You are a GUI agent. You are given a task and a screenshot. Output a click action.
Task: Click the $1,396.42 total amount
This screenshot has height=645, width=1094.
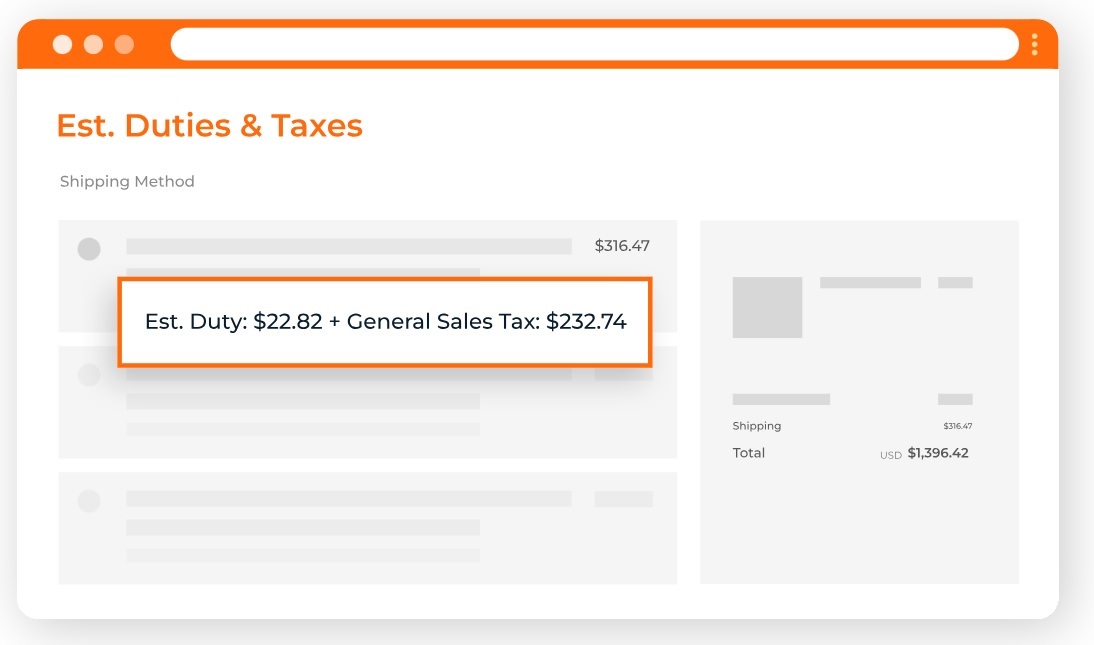[x=938, y=453]
